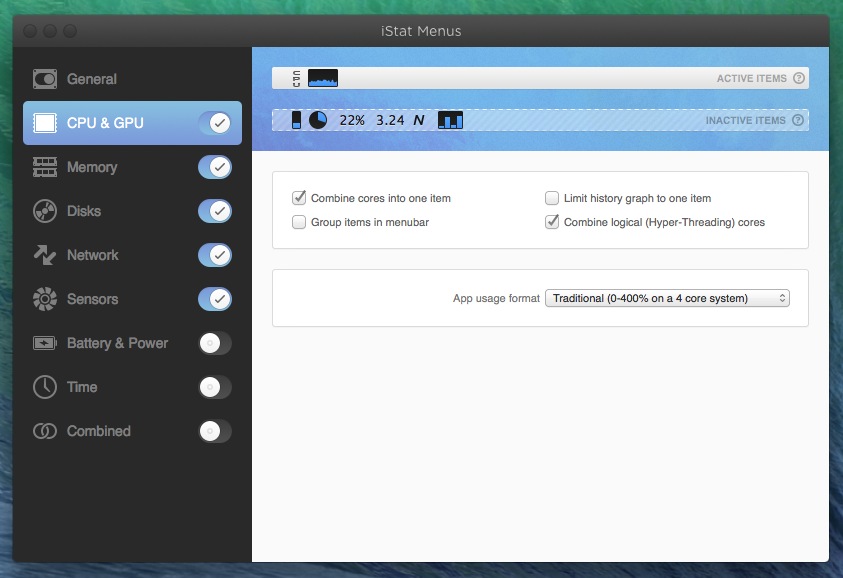Click the Combined rings icon
The width and height of the screenshot is (843, 578).
tap(45, 431)
